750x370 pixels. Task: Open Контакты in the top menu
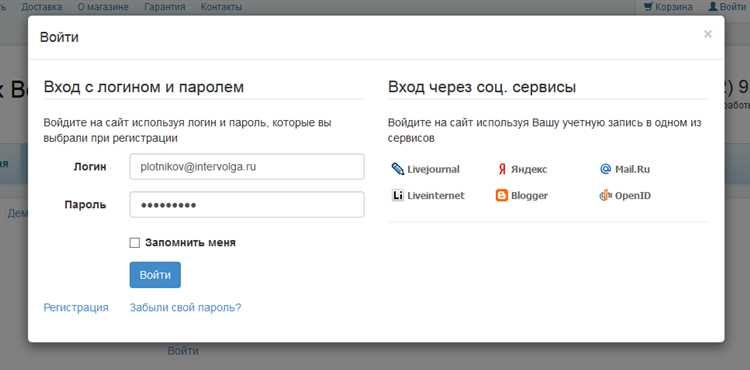point(221,7)
